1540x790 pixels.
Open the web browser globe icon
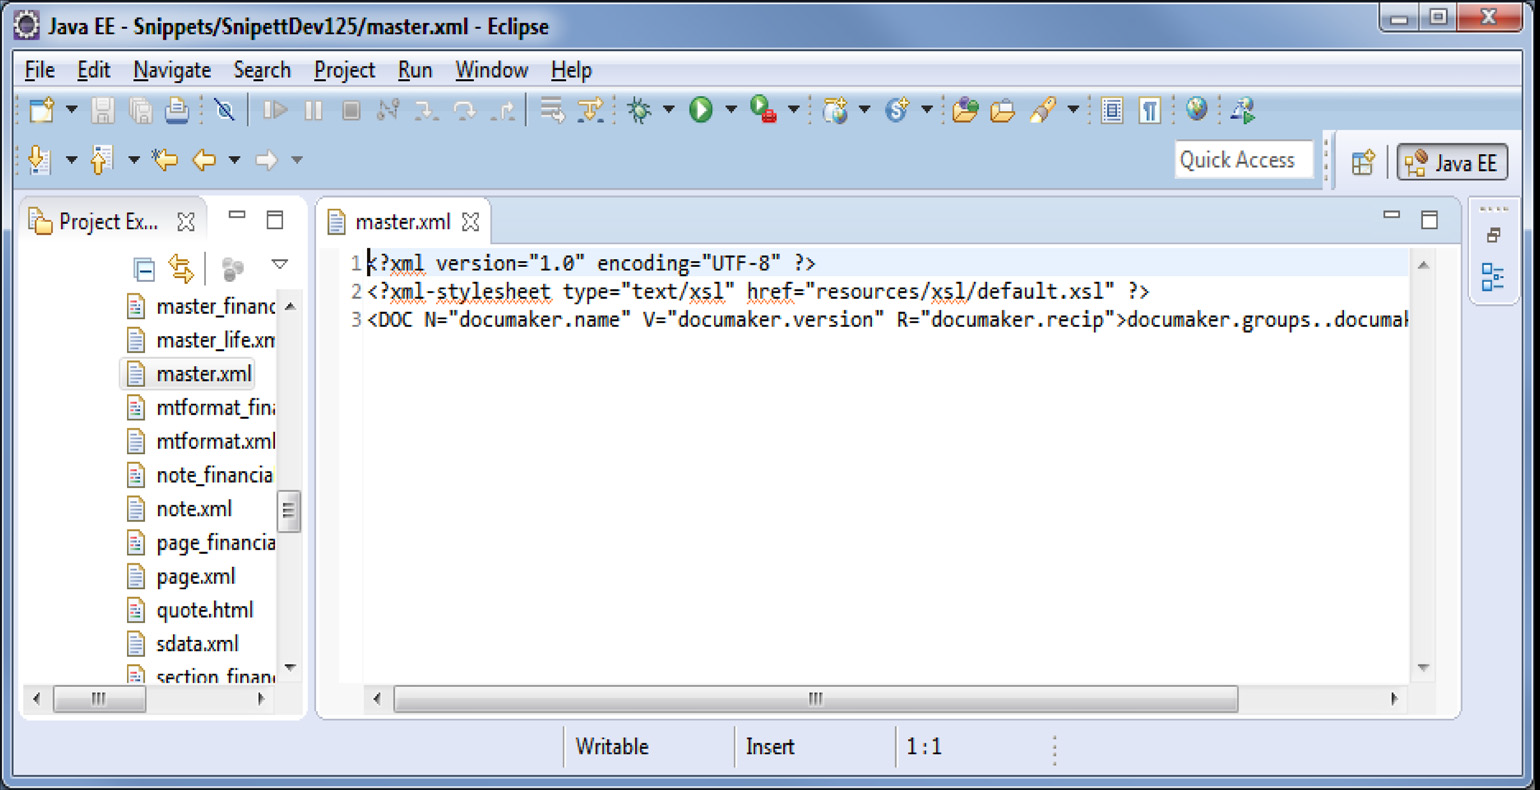pyautogui.click(x=1196, y=110)
